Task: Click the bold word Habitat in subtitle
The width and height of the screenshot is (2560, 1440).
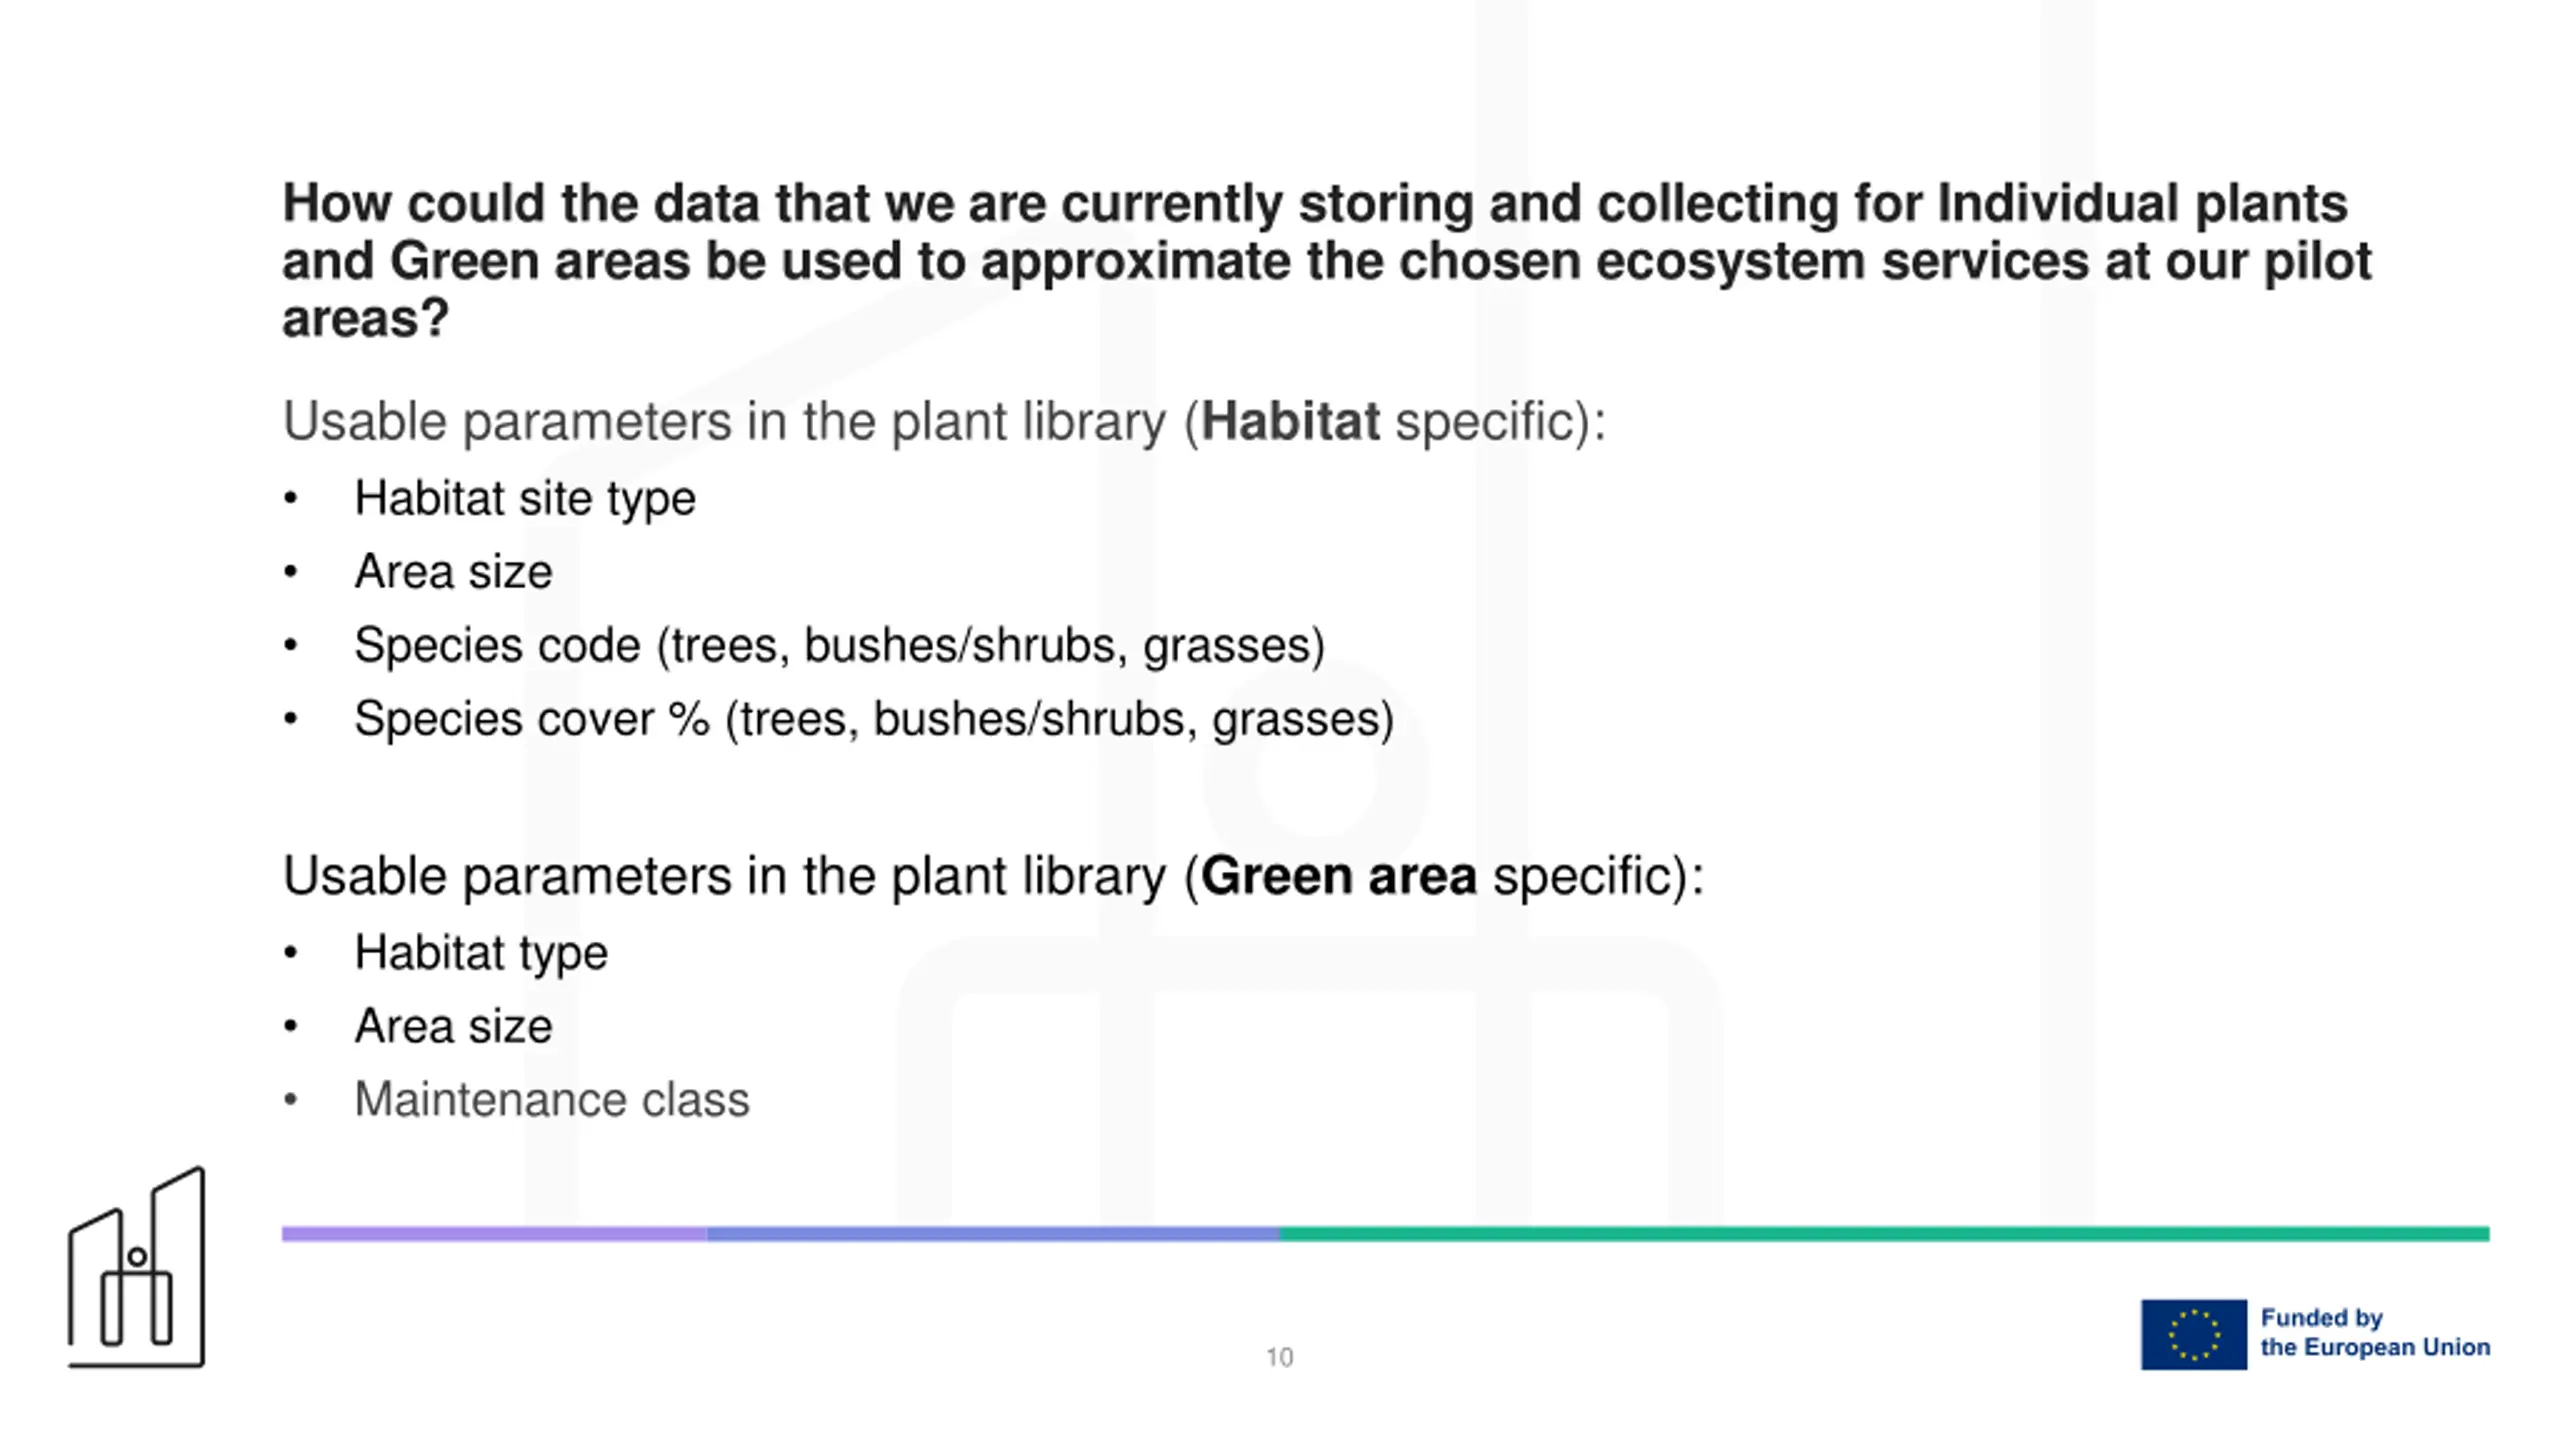Action: tap(1290, 421)
